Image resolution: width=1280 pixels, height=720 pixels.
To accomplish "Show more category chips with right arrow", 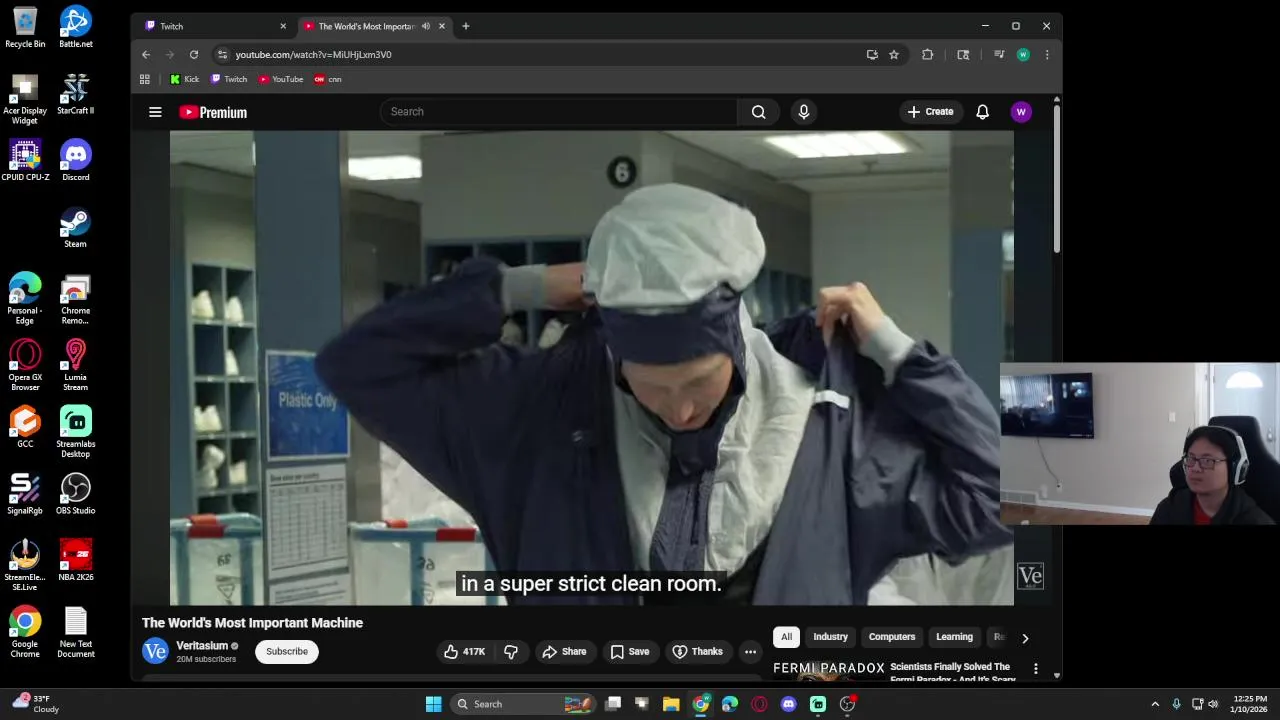I will [1025, 638].
